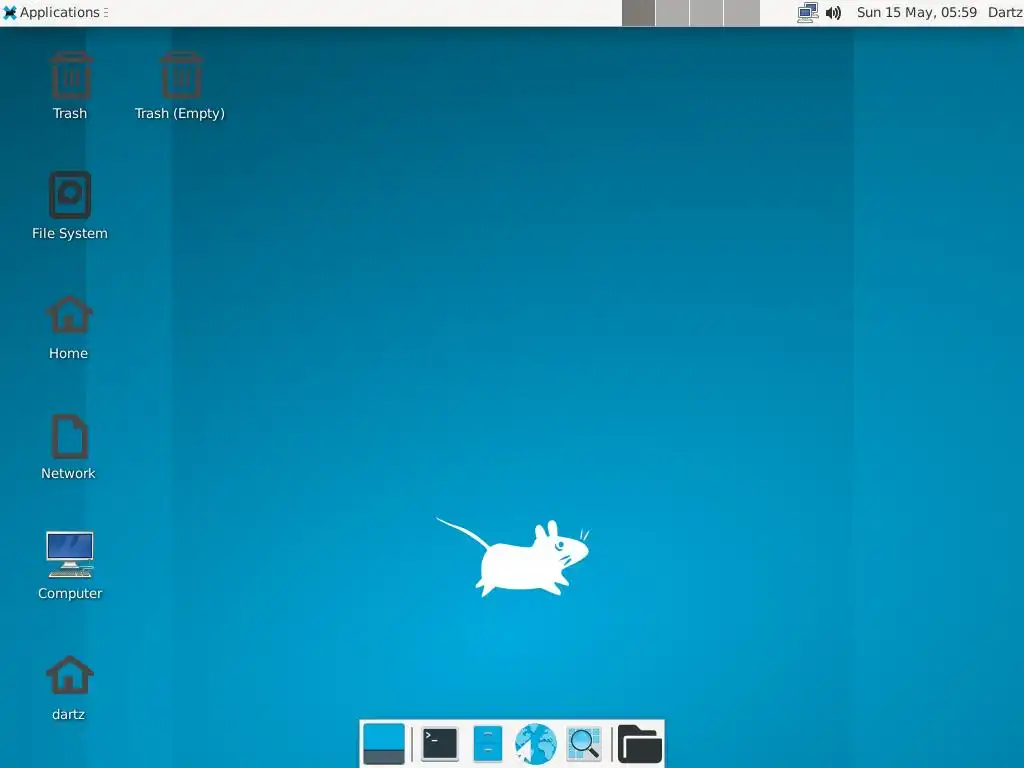
Task: Open the dark folder directory menu in dock
Action: tap(639, 744)
